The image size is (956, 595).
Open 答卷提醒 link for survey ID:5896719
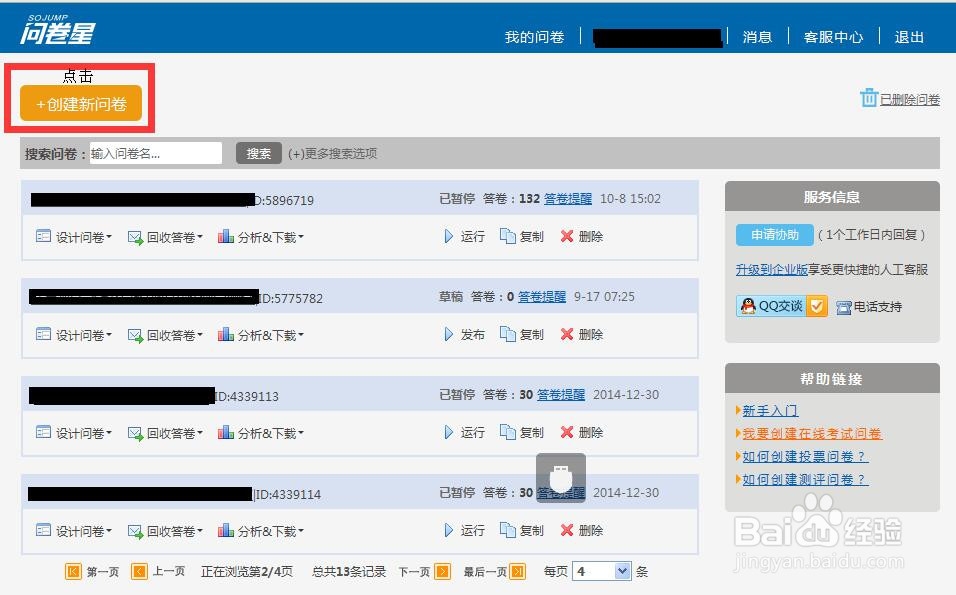pos(568,199)
